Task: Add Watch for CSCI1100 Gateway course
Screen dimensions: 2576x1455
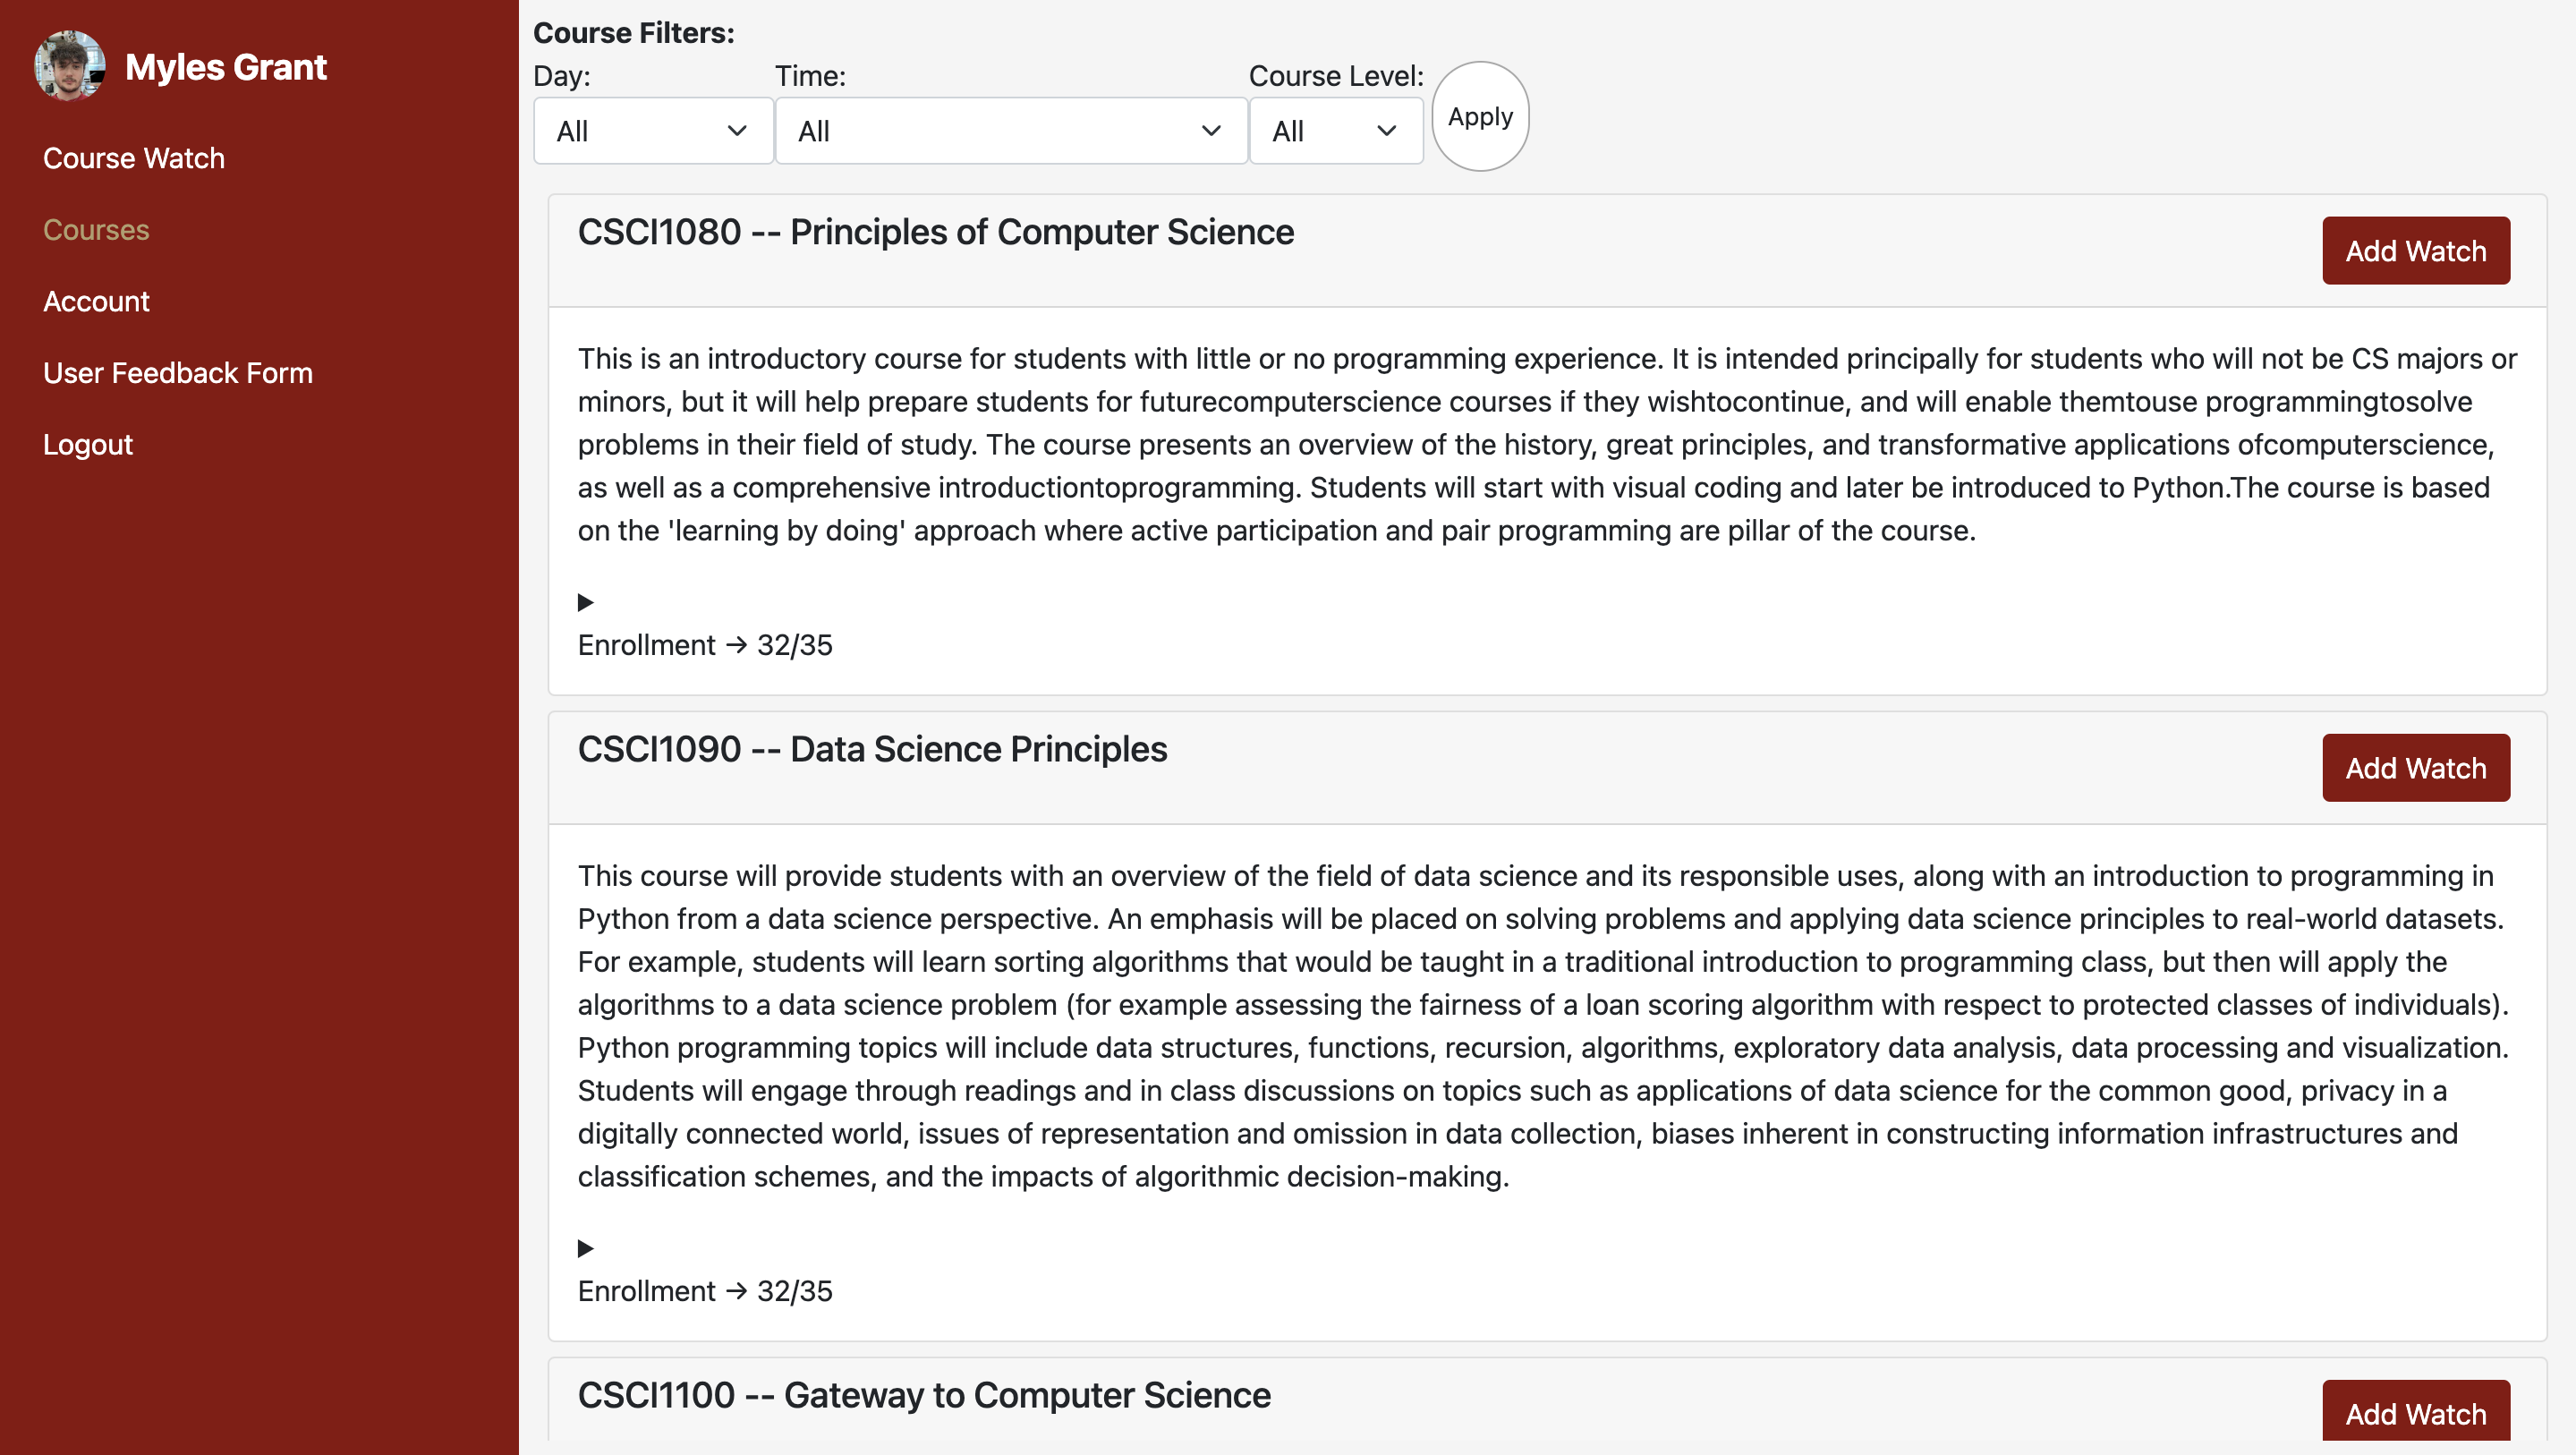Action: (x=2415, y=1413)
